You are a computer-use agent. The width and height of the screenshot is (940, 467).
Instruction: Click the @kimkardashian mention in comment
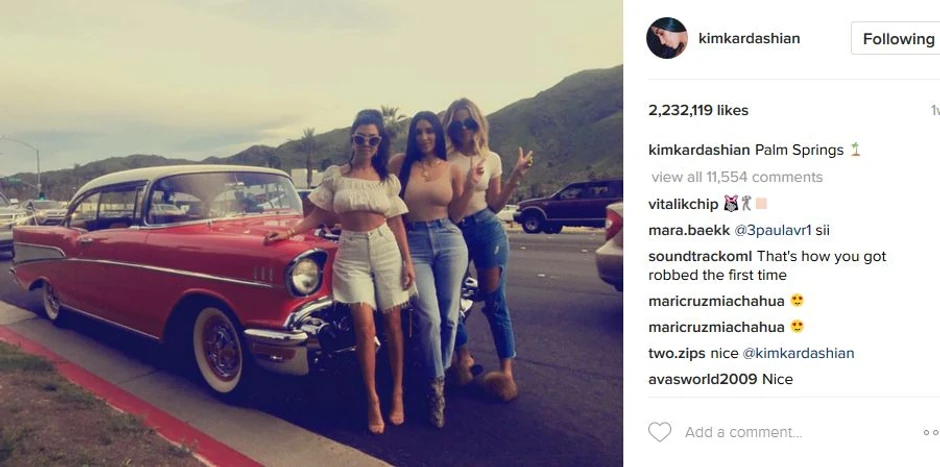tap(799, 354)
